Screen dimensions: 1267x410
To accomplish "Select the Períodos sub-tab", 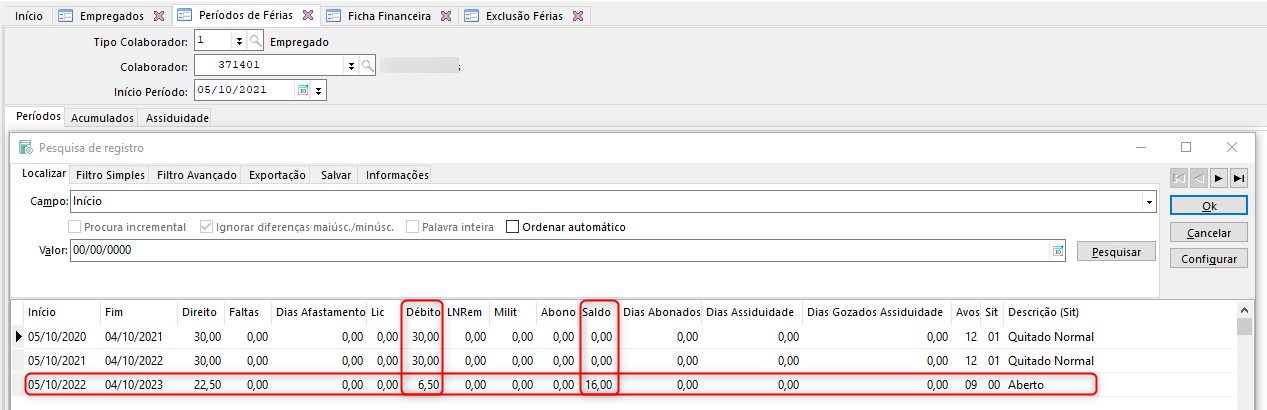I will (x=37, y=116).
